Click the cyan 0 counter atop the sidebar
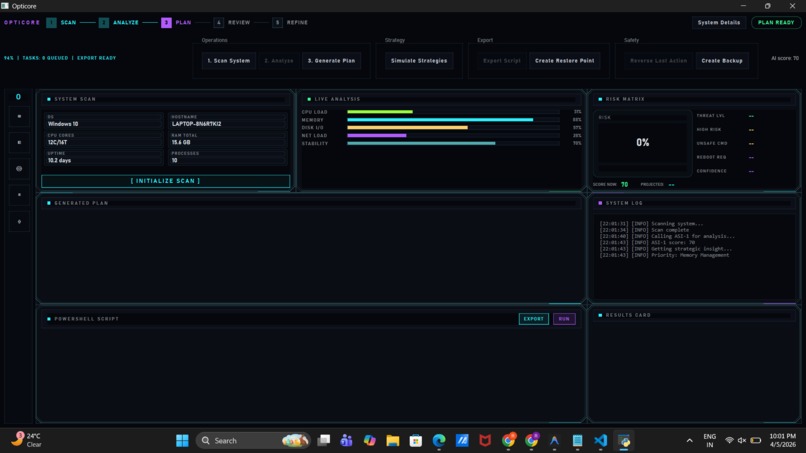The height and width of the screenshot is (453, 806). [19, 97]
